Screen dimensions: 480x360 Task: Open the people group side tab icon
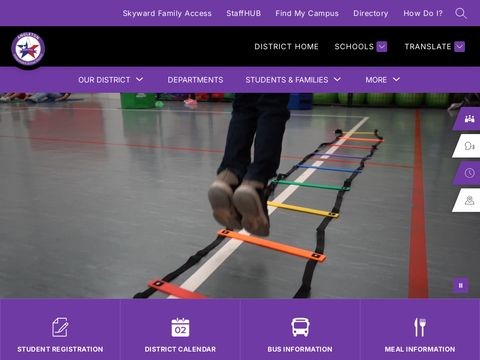(470, 119)
